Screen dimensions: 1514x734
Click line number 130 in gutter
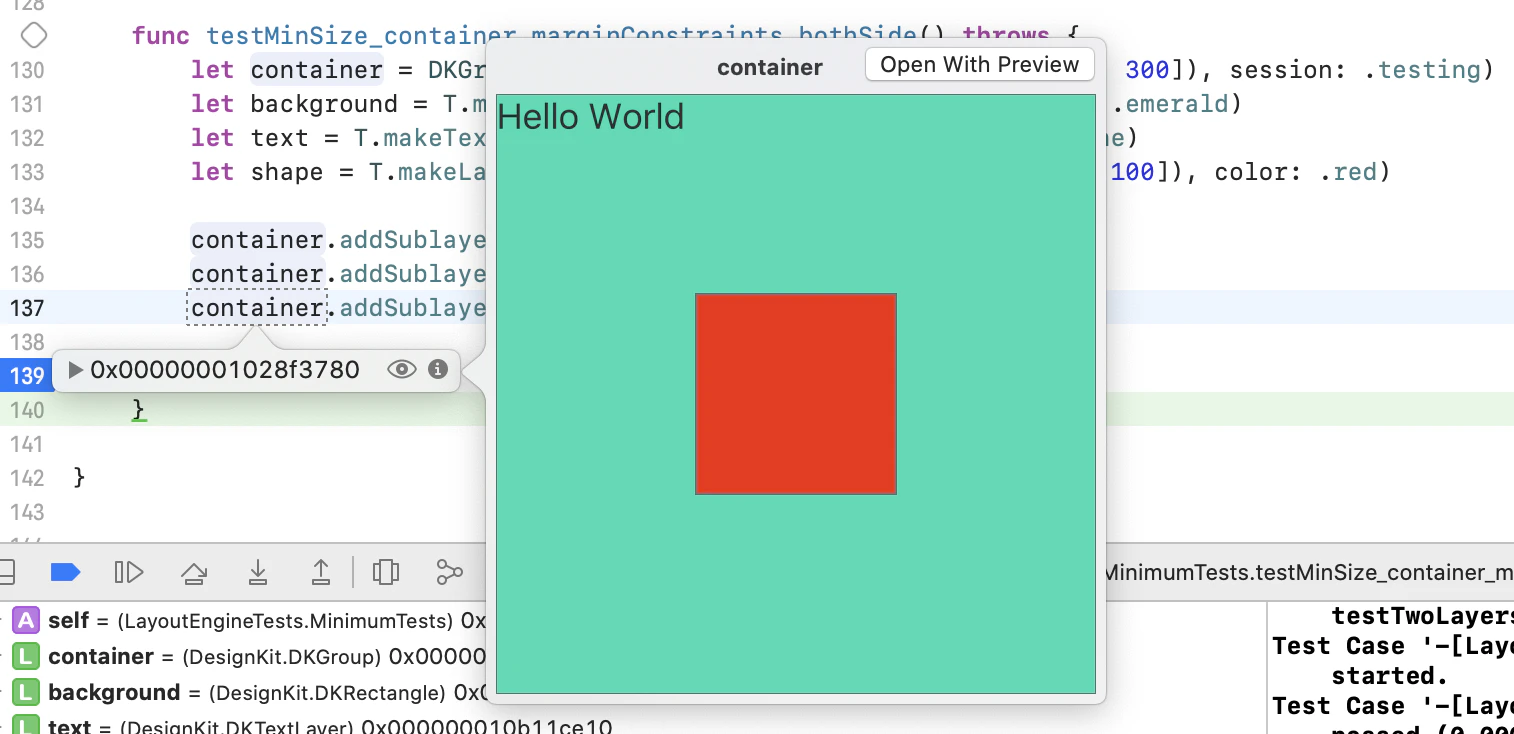[x=27, y=70]
